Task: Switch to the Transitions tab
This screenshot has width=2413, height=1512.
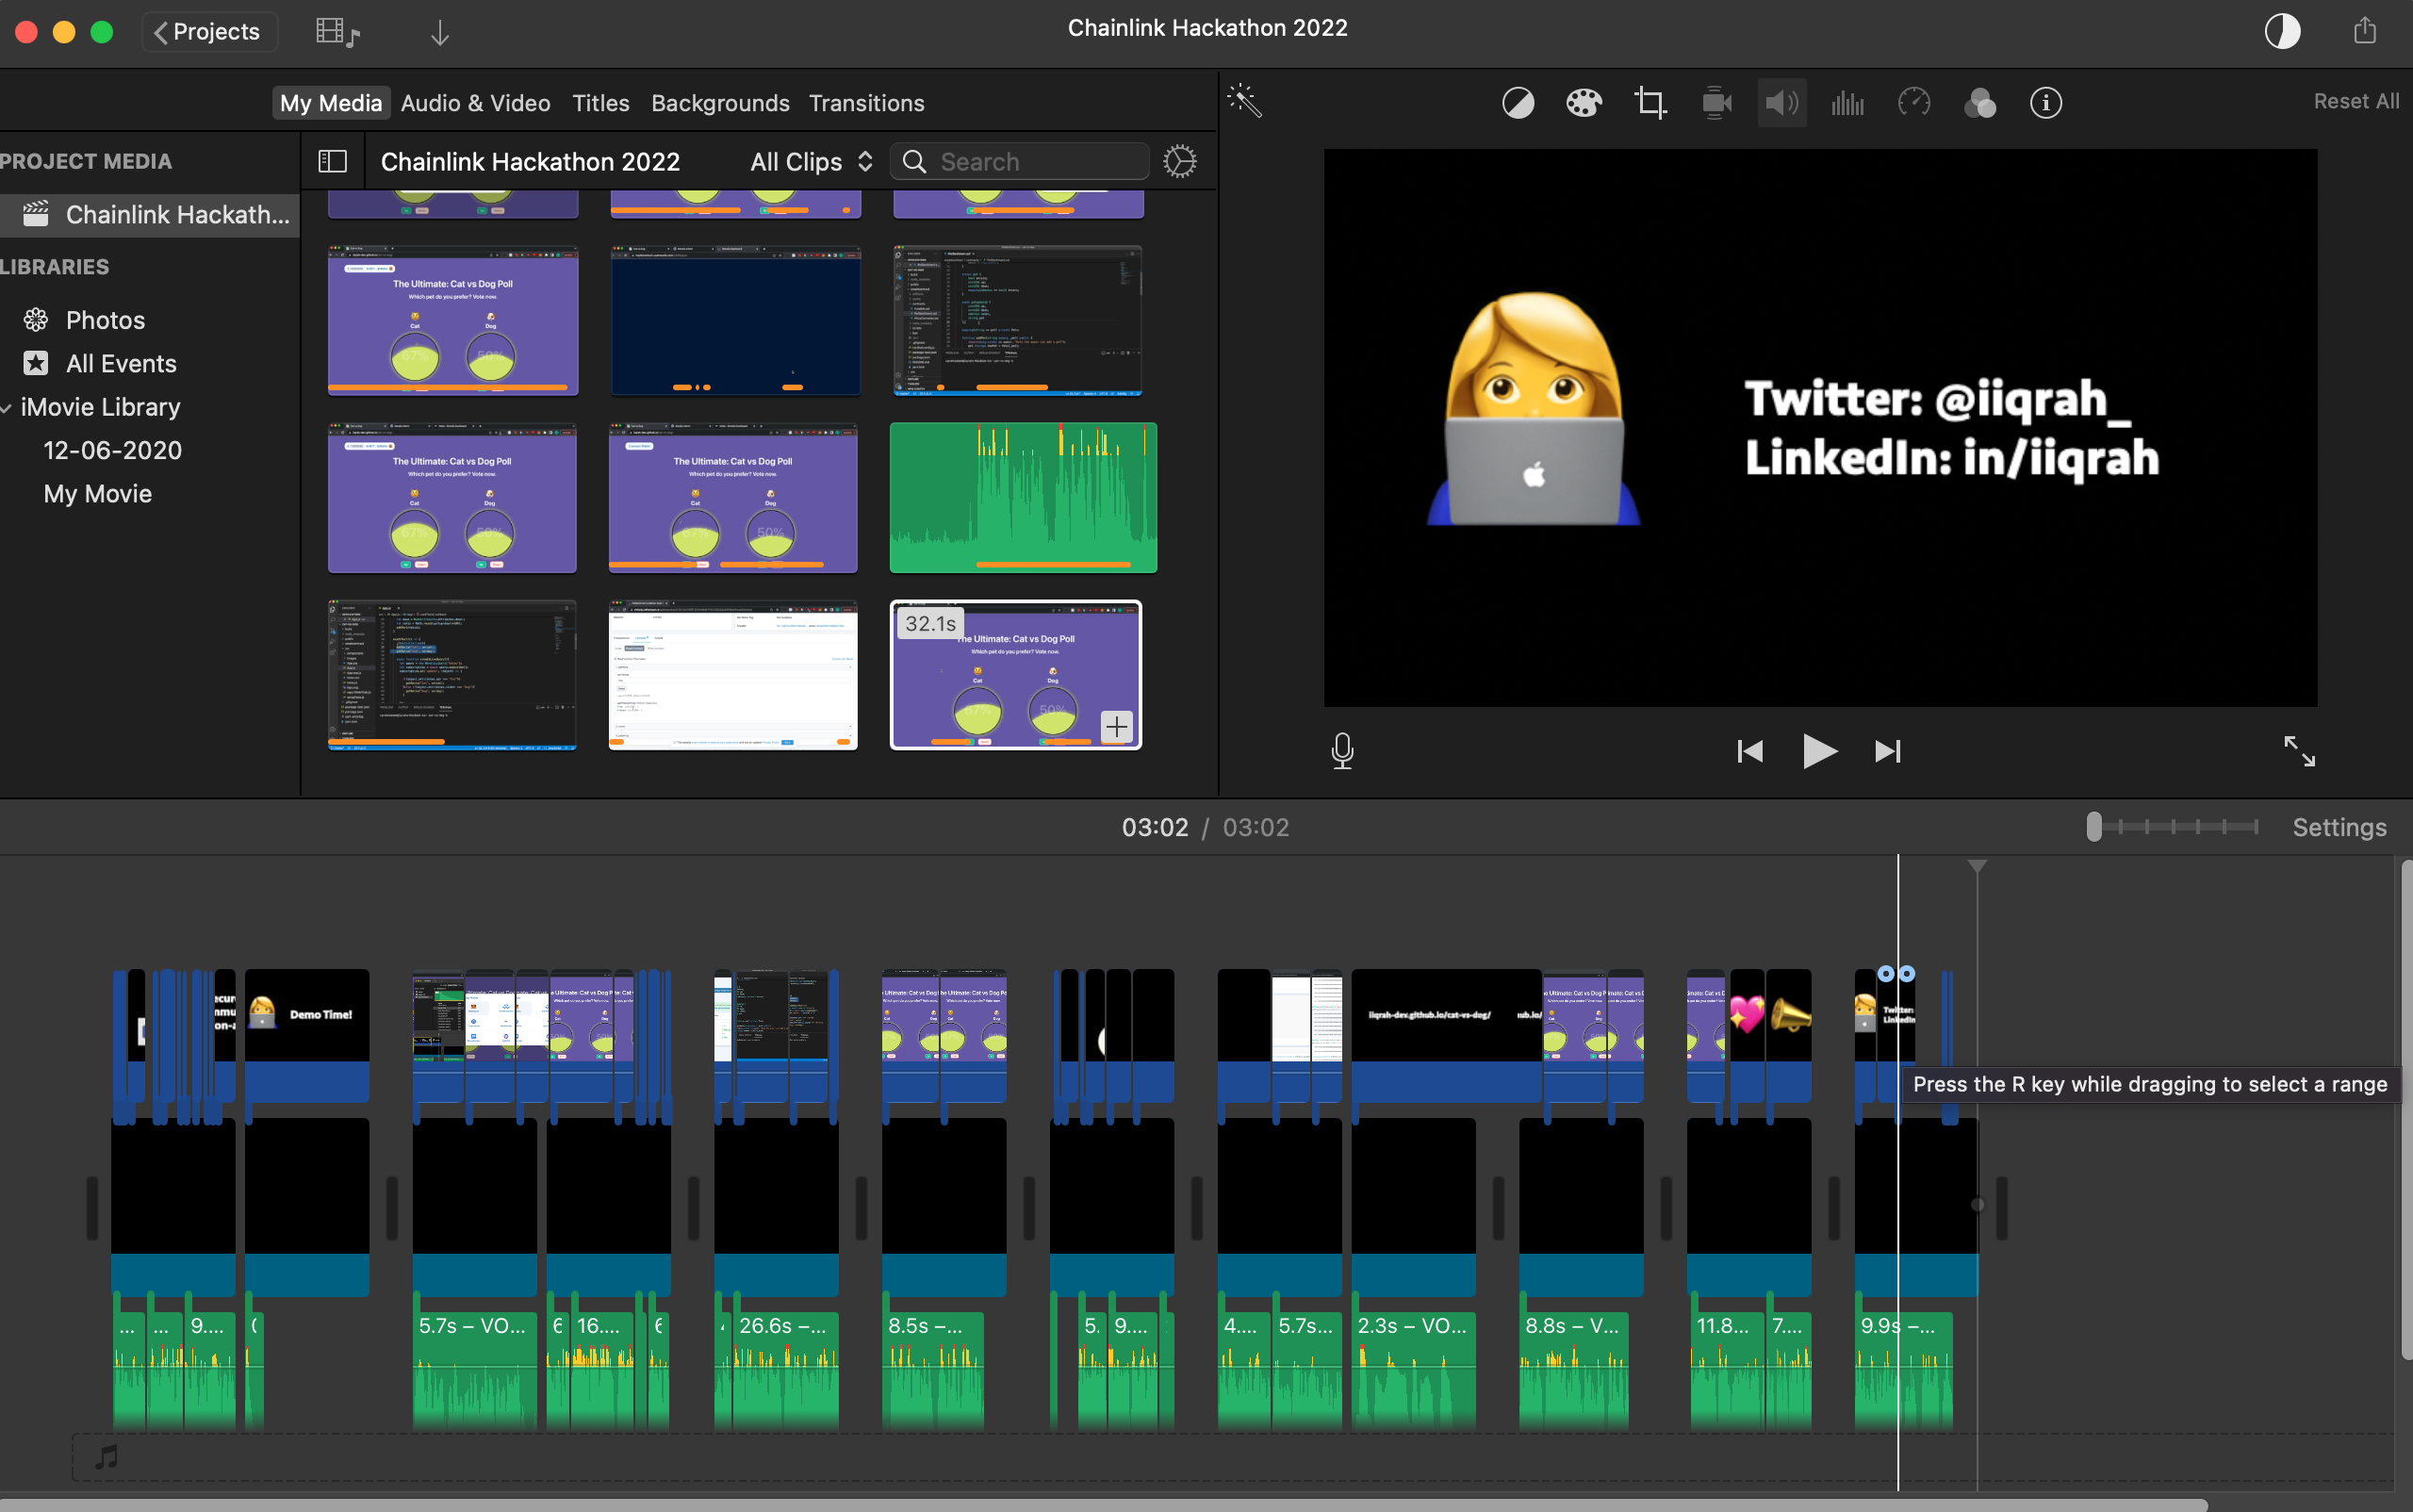Action: [x=866, y=103]
